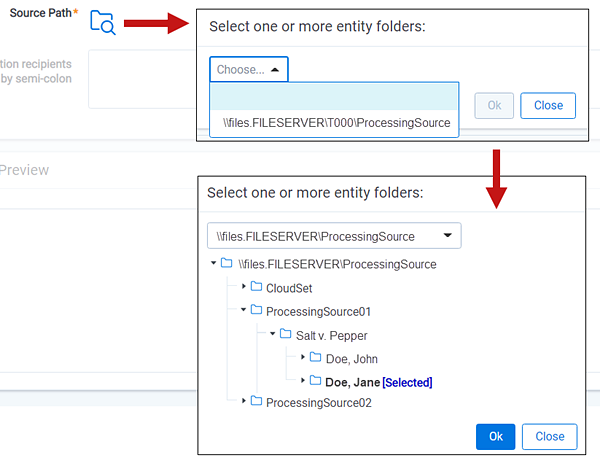The width and height of the screenshot is (600, 466).
Task: Click the Doe, Jane folder icon
Action: pyautogui.click(x=315, y=380)
